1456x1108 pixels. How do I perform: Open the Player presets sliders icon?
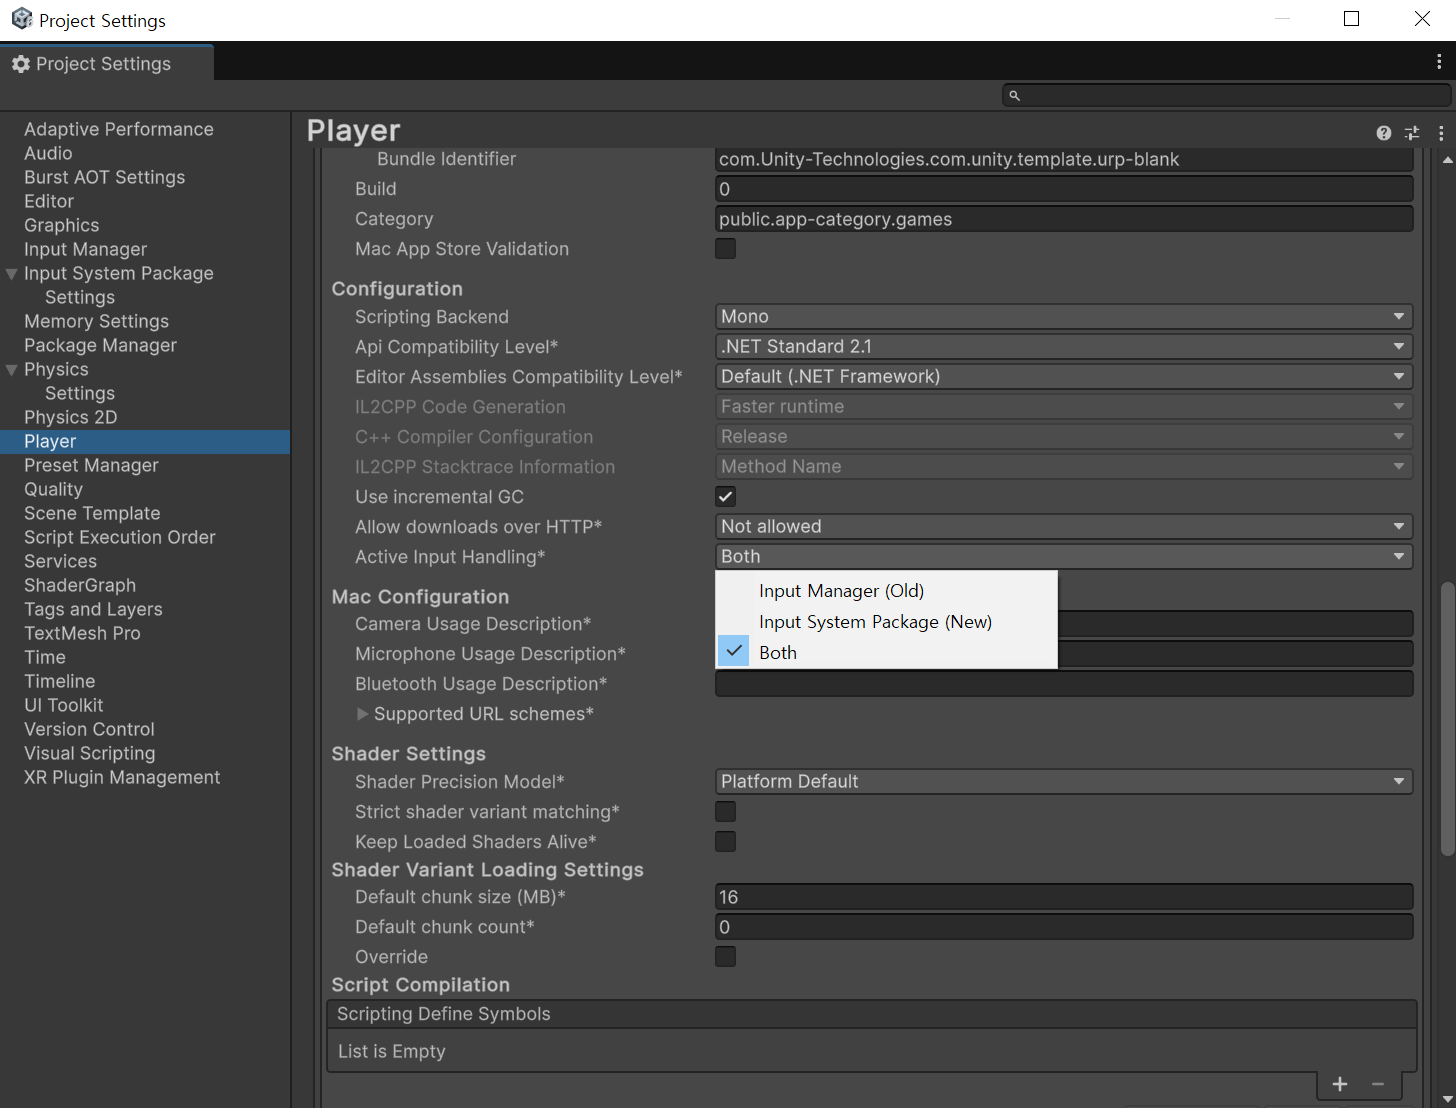coord(1412,133)
